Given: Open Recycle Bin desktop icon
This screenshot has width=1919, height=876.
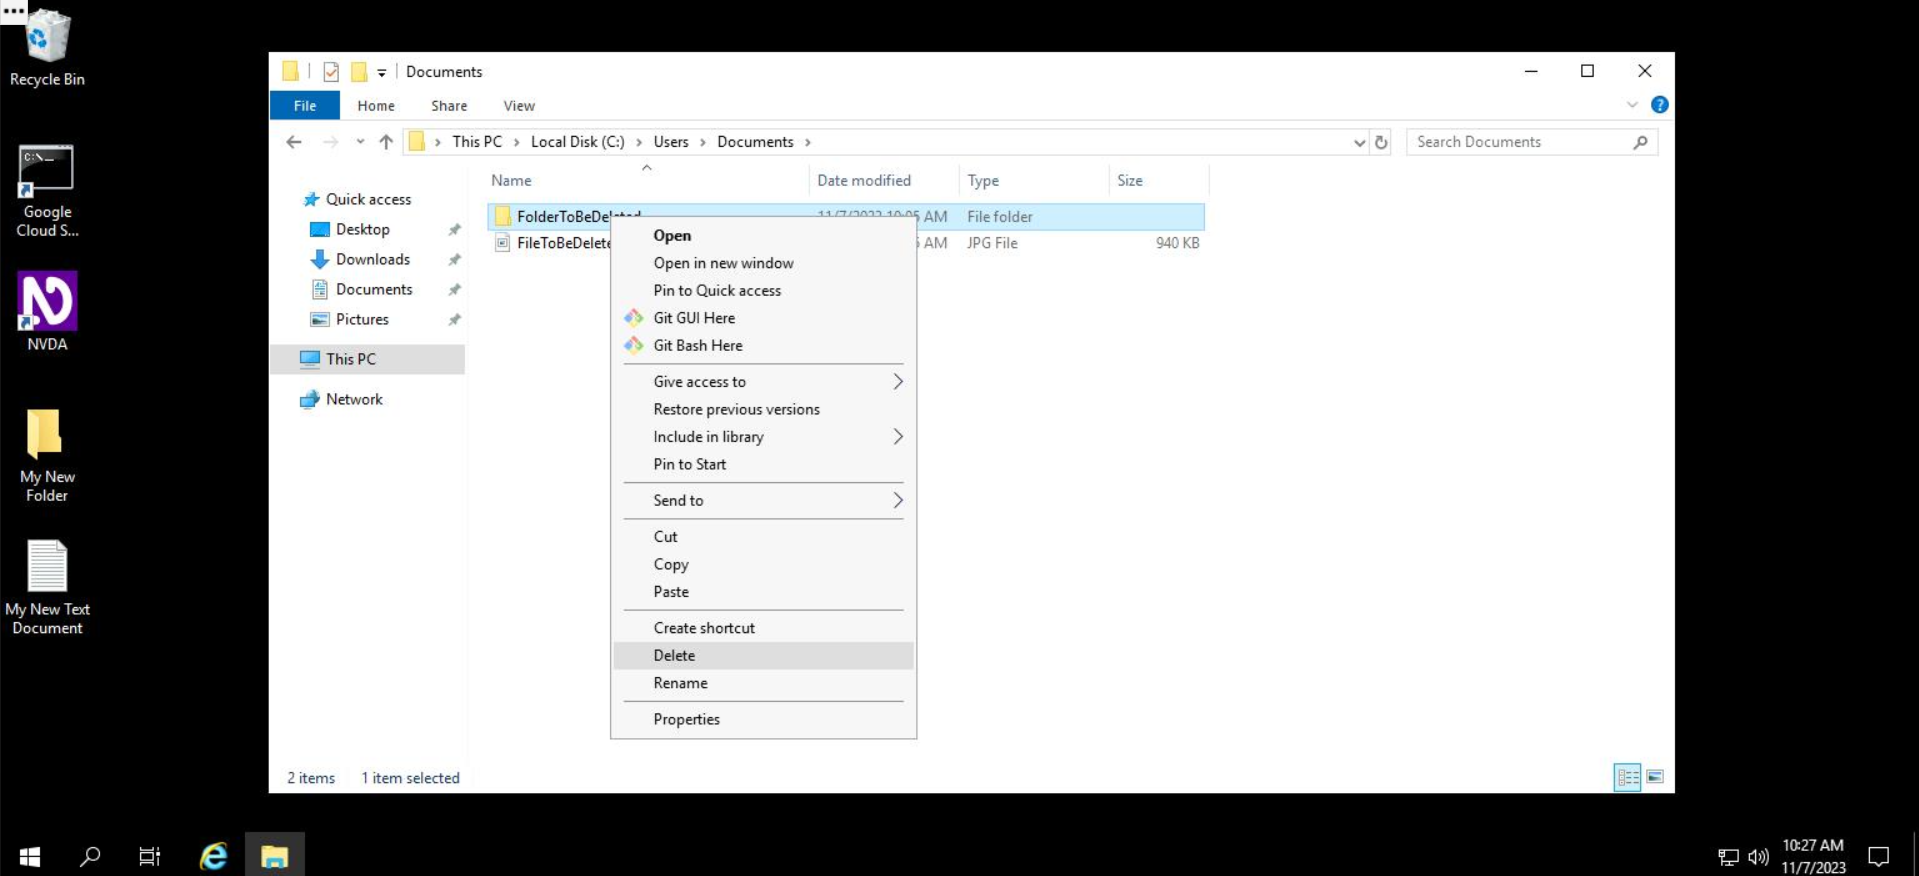Looking at the screenshot, I should 46,48.
